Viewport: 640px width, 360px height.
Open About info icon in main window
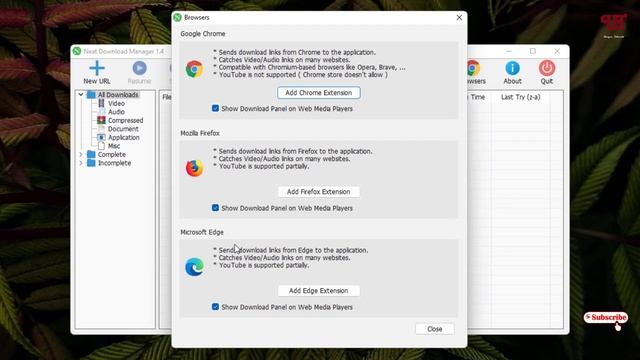pyautogui.click(x=512, y=68)
